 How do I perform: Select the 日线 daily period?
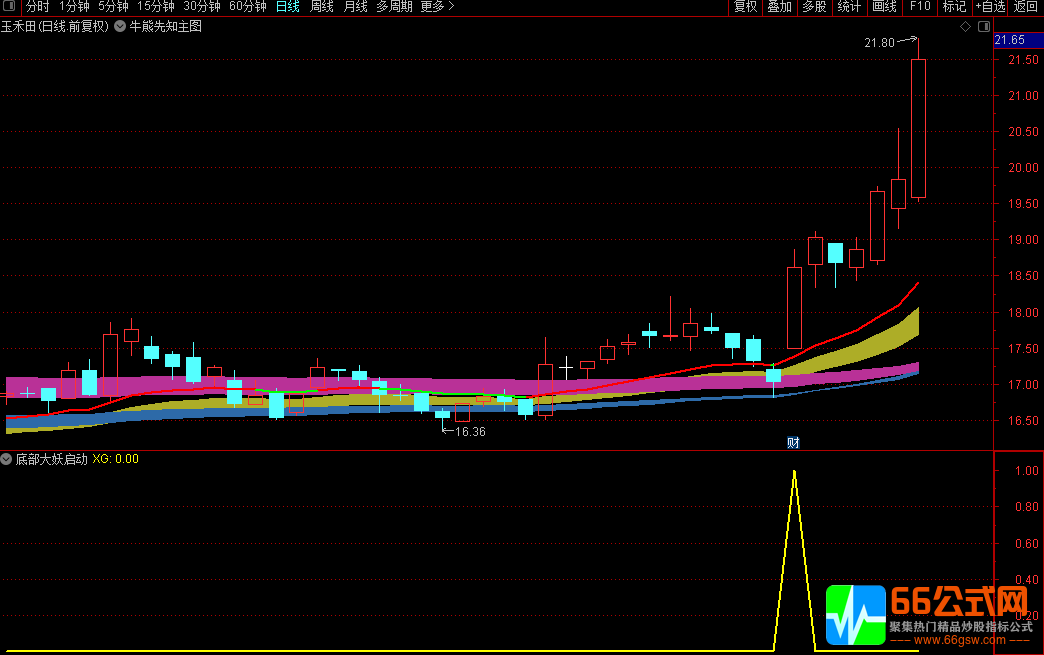pyautogui.click(x=288, y=7)
